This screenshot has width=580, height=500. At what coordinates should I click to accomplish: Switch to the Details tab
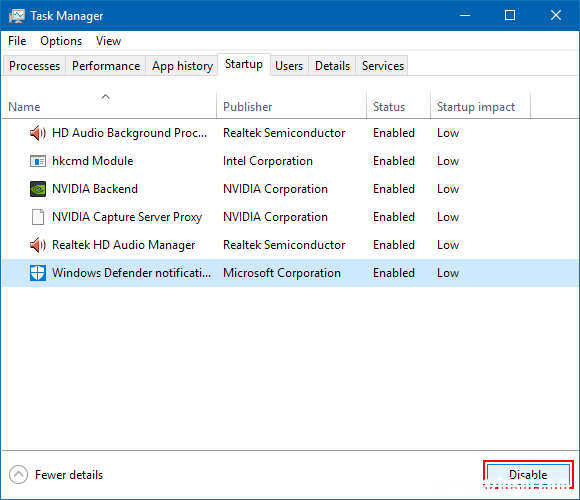(x=332, y=66)
